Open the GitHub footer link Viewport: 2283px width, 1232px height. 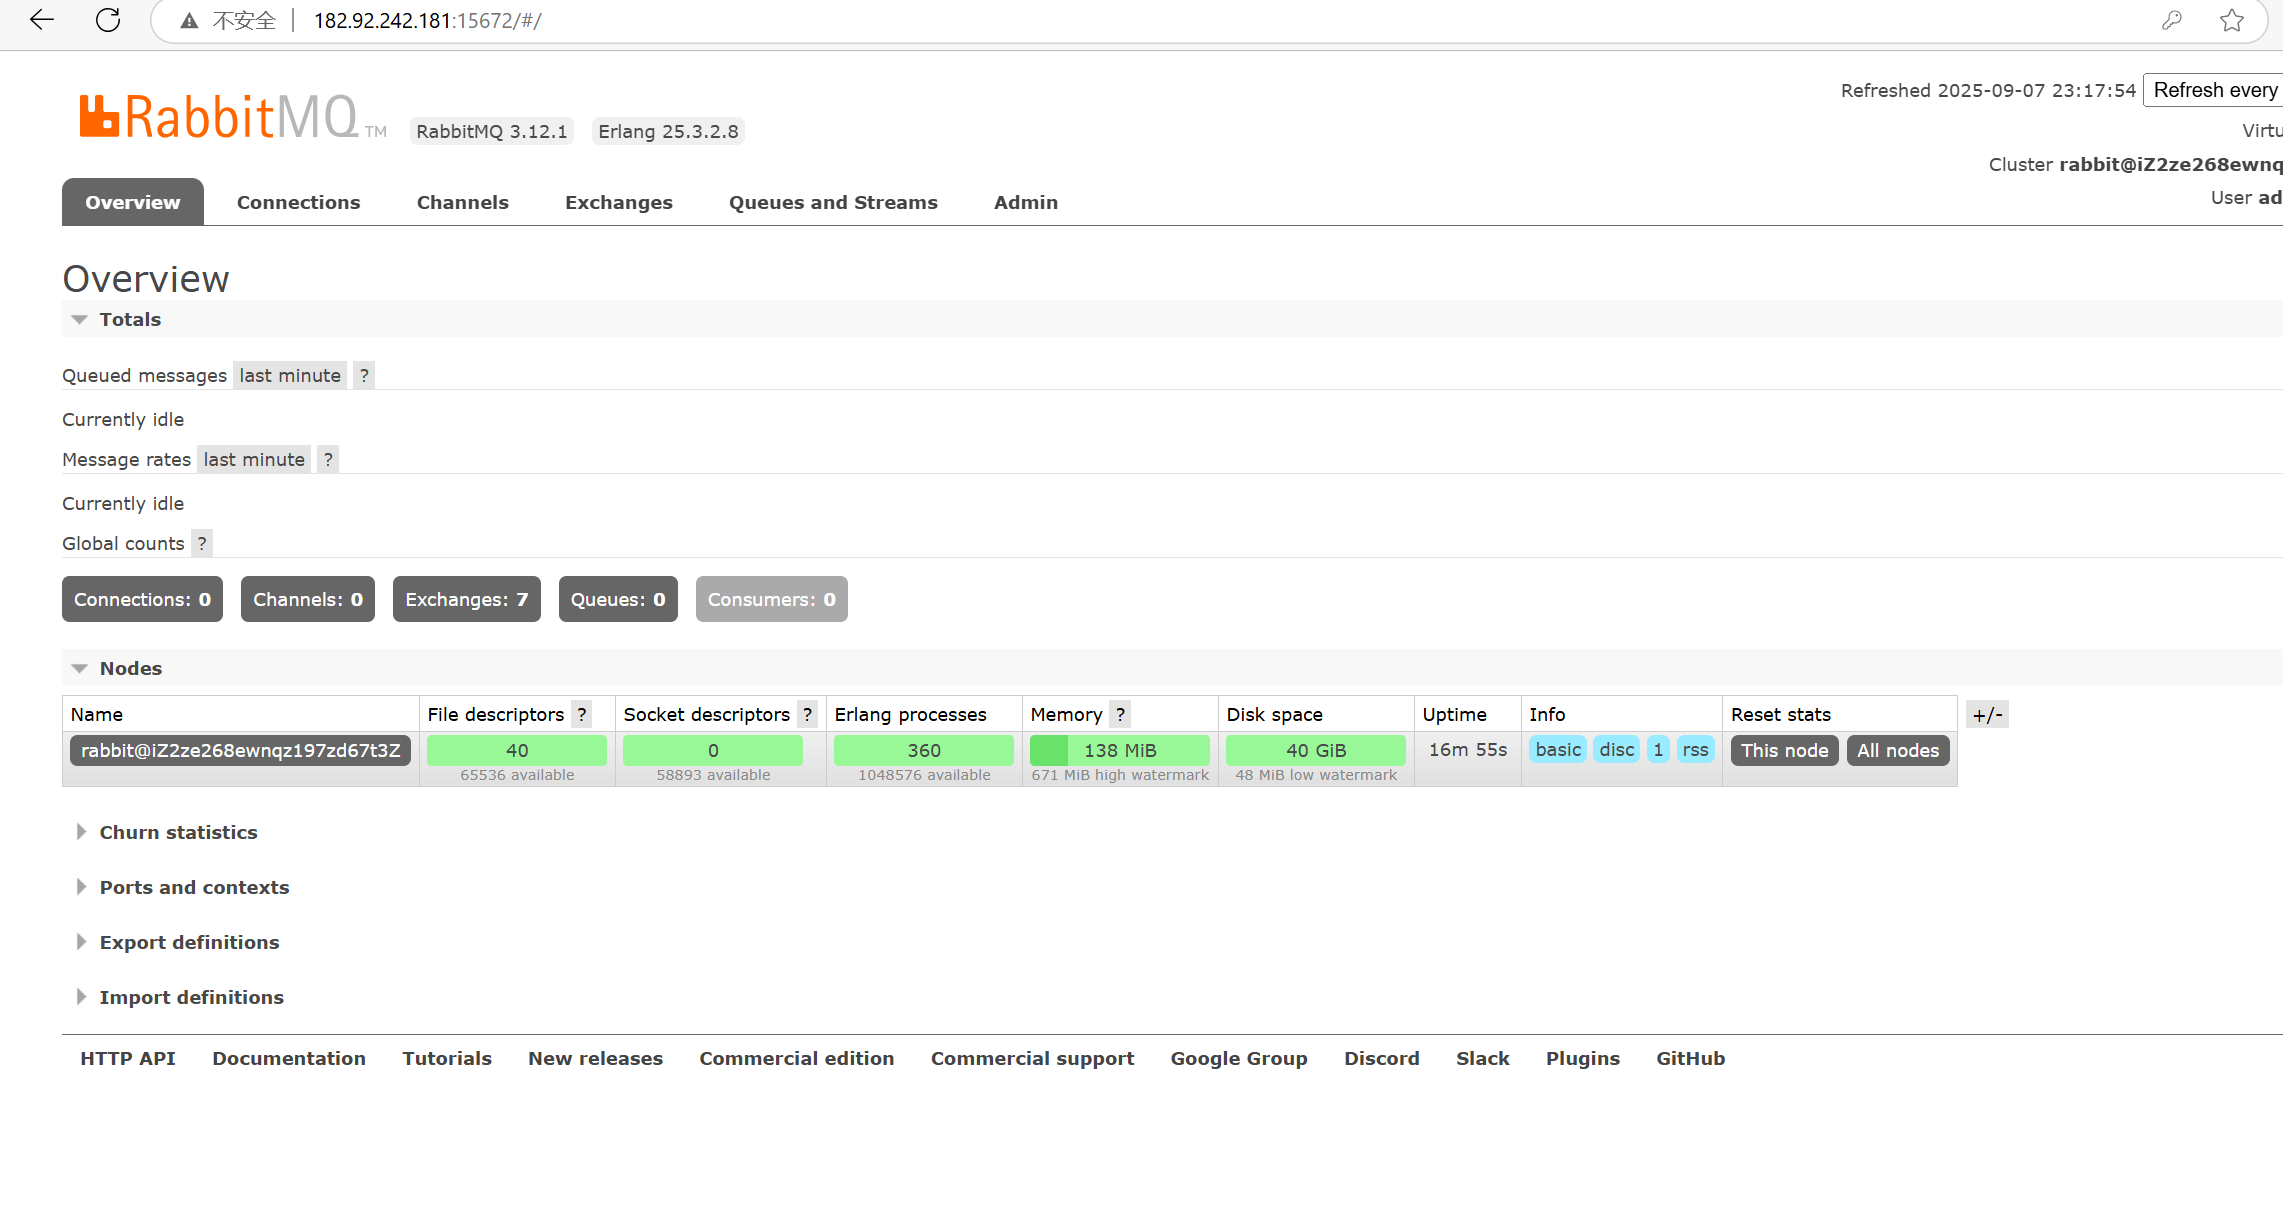click(x=1691, y=1058)
